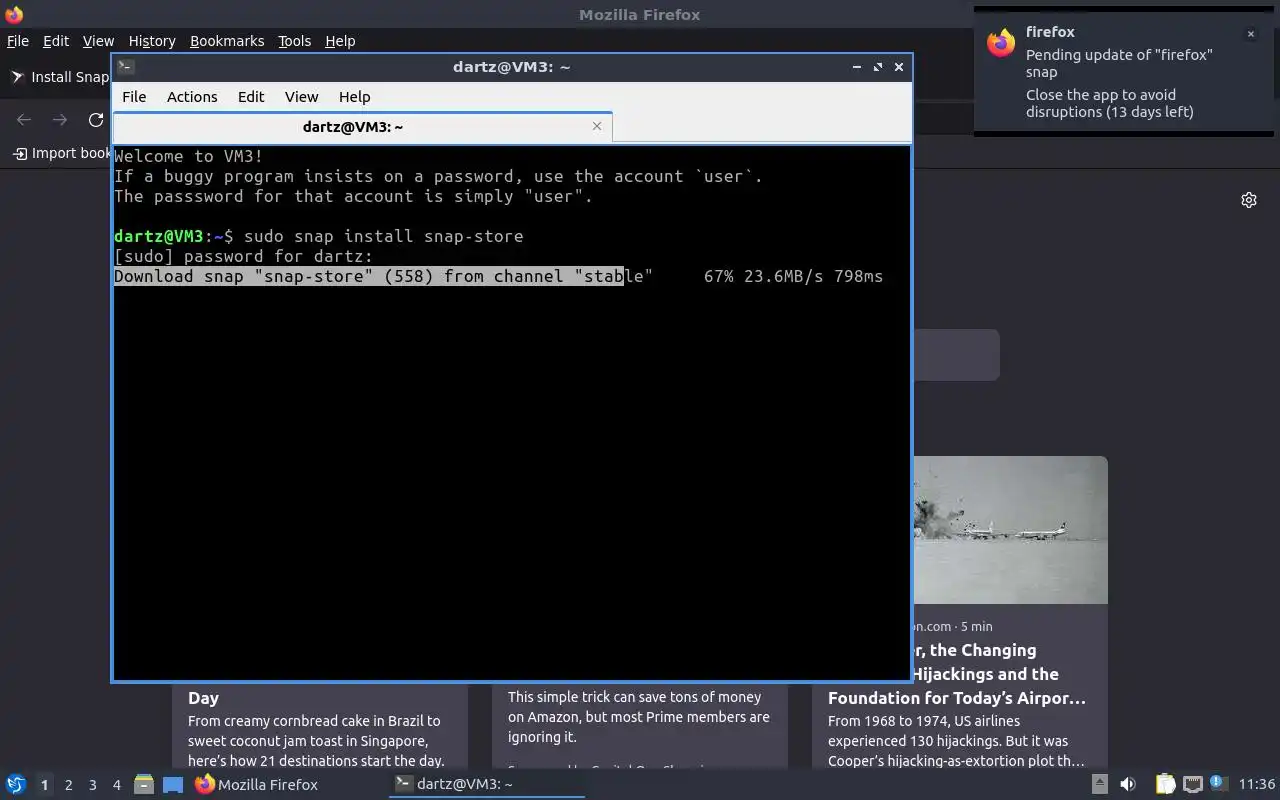The width and height of the screenshot is (1280, 800).
Task: Open the article ending with 'Day'
Action: pyautogui.click(x=203, y=698)
